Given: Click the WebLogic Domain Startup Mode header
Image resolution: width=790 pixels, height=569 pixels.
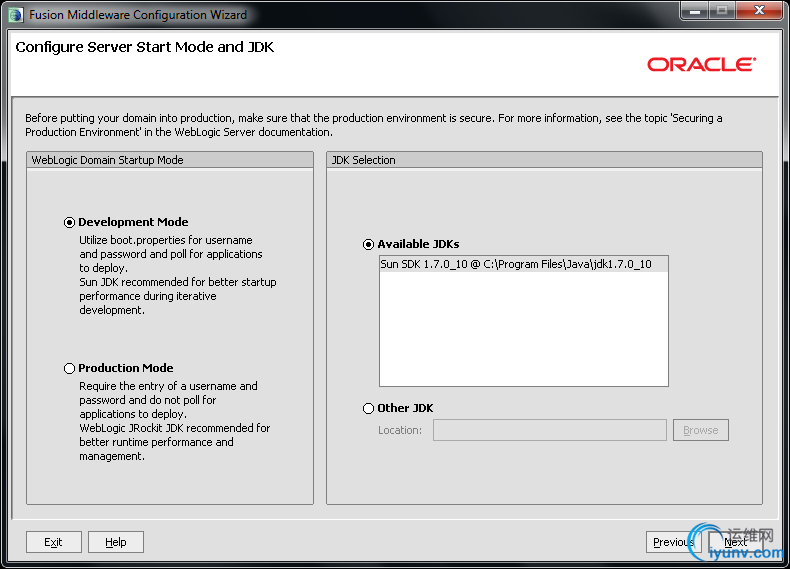Looking at the screenshot, I should tap(170, 160).
